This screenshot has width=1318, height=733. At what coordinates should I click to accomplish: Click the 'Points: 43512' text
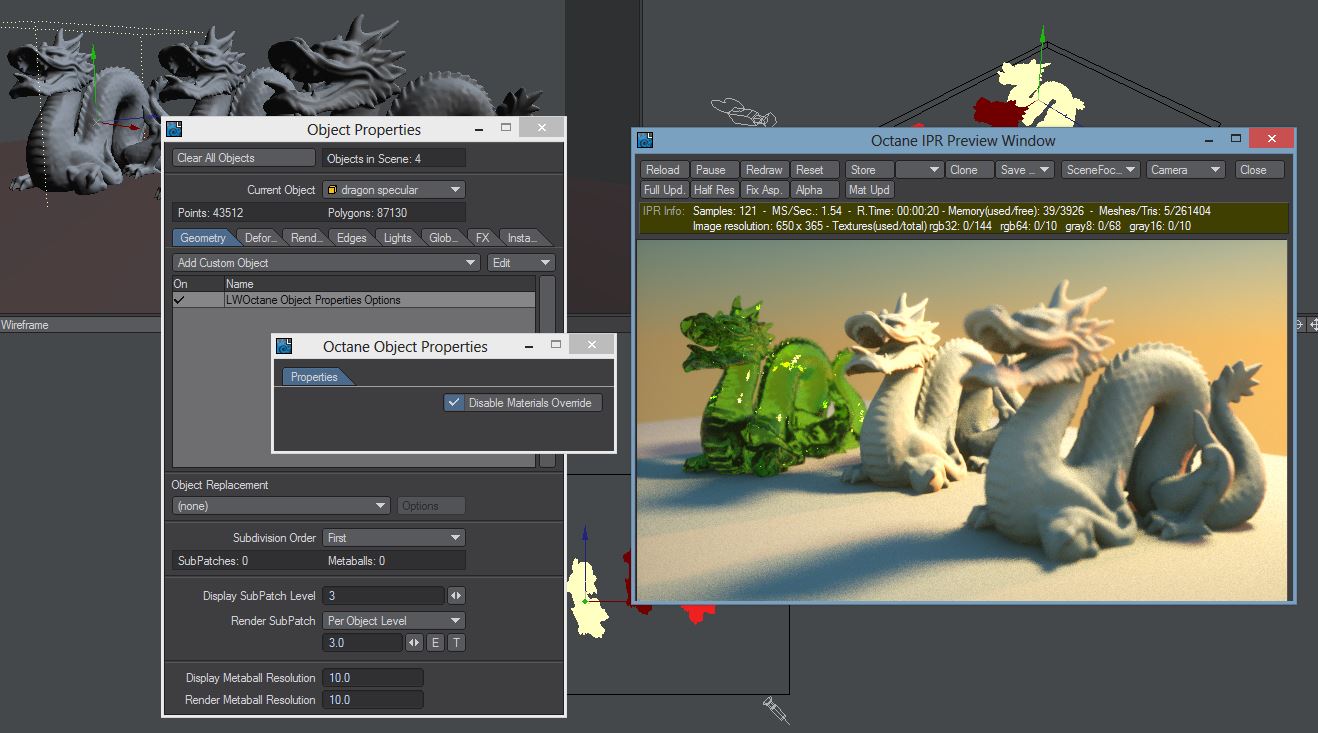[210, 213]
